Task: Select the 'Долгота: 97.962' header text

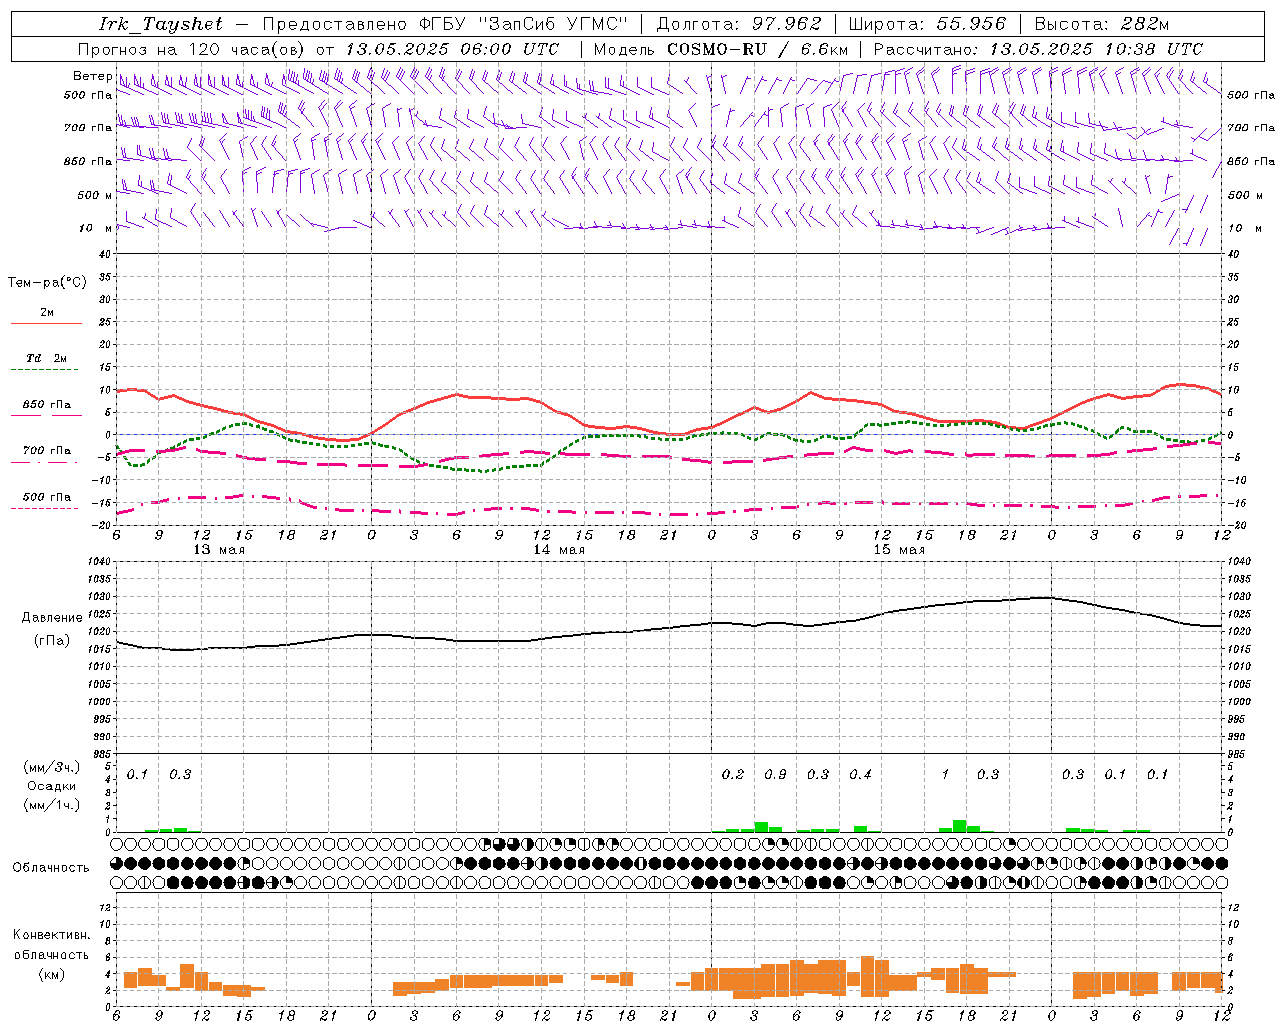Action: click(x=739, y=24)
